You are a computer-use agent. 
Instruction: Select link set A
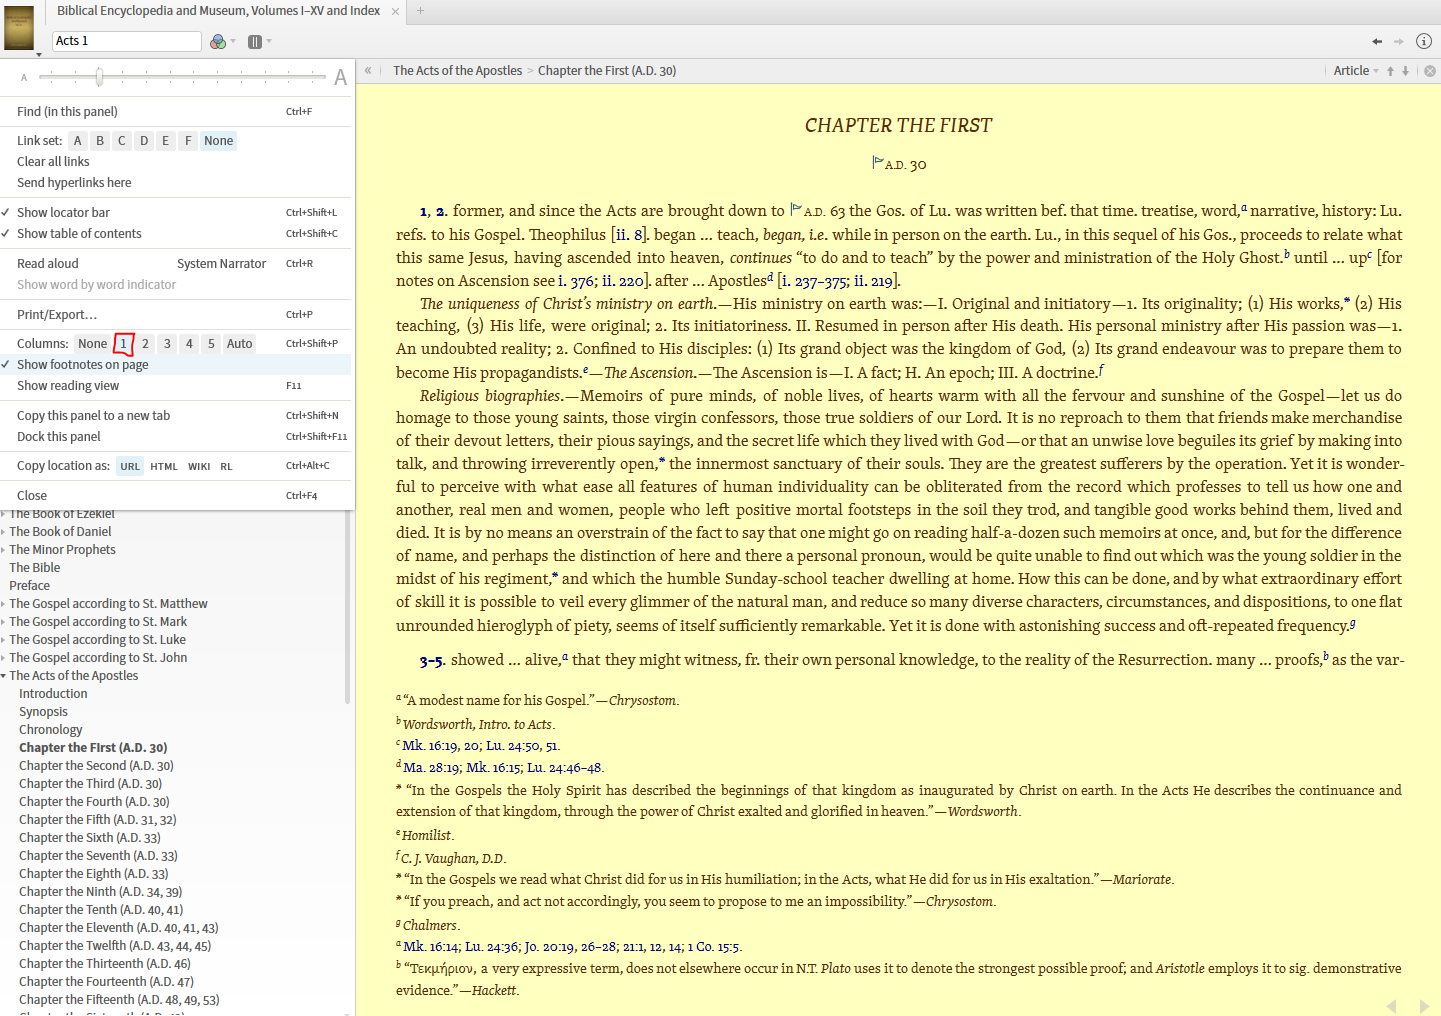(x=77, y=141)
